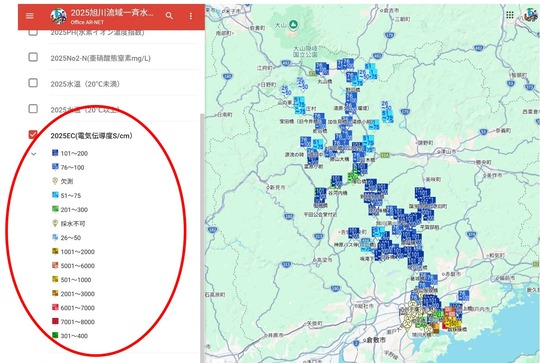Viewport: 540px width, 363px height.
Task: Click the map title 2025旭川流域一斉水...
Action: 112,13
